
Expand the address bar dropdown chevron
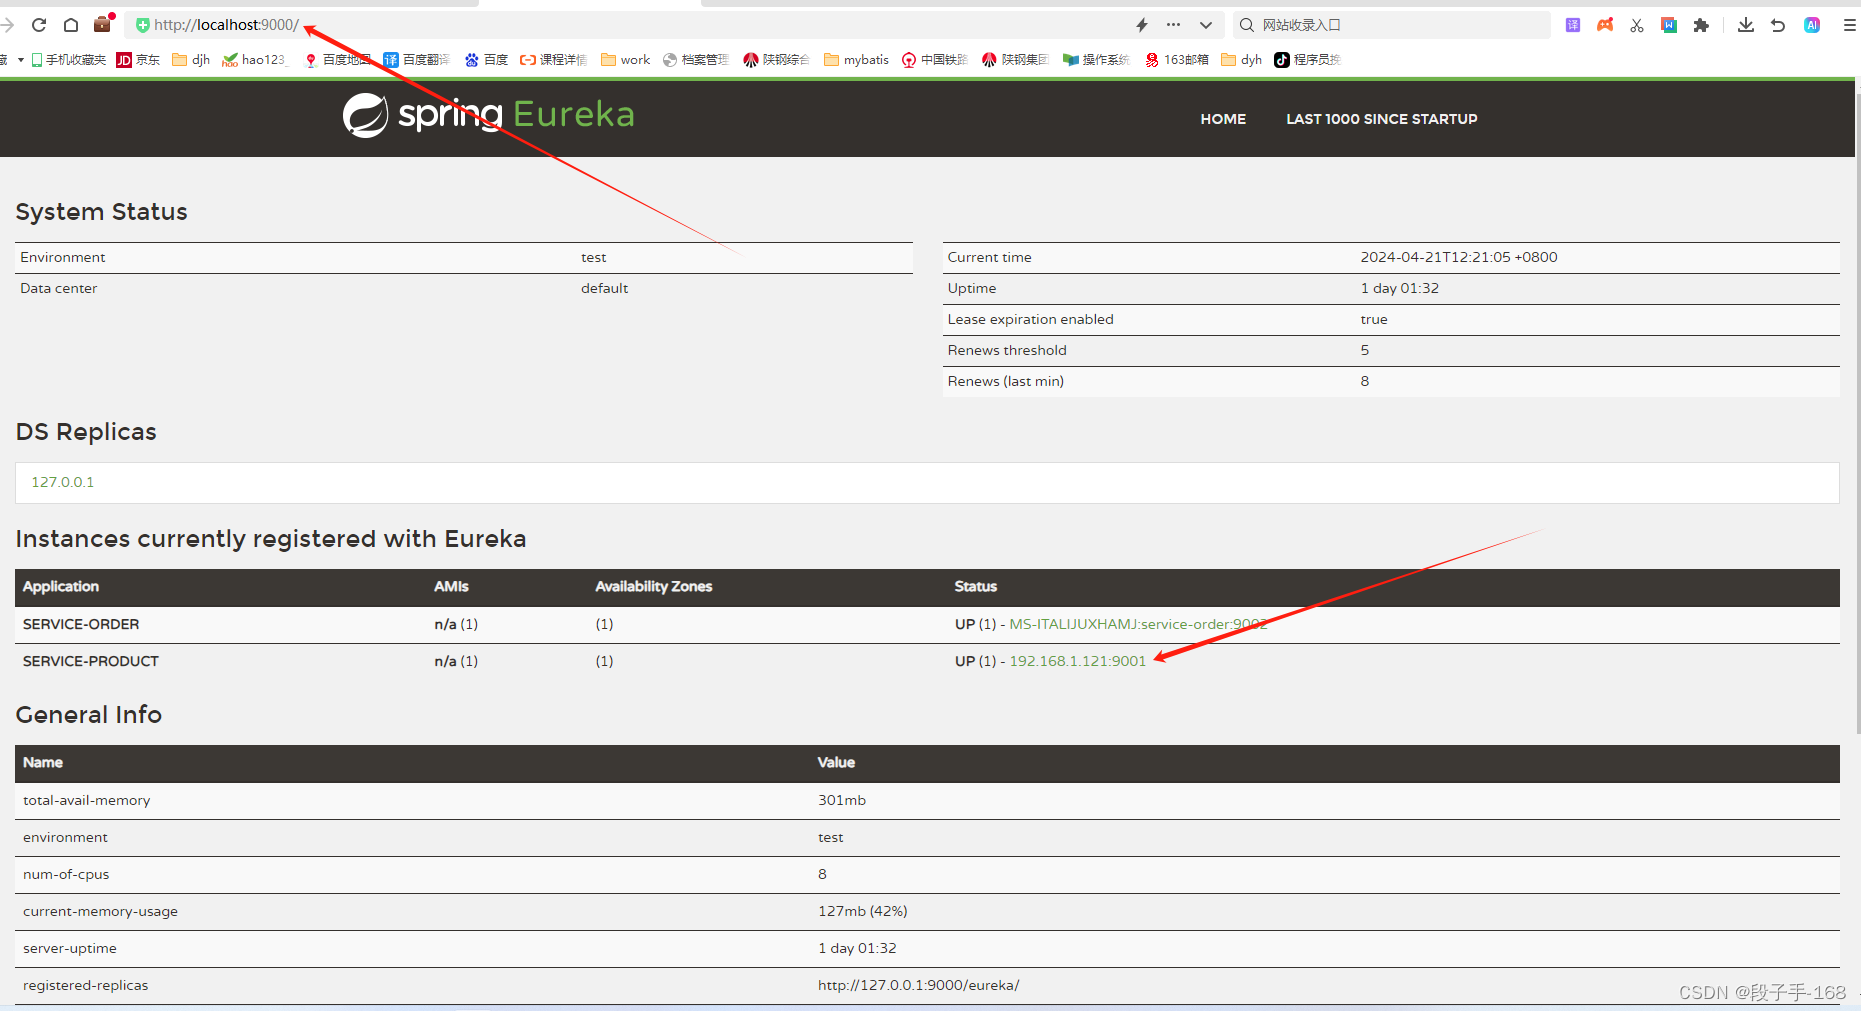[1206, 25]
